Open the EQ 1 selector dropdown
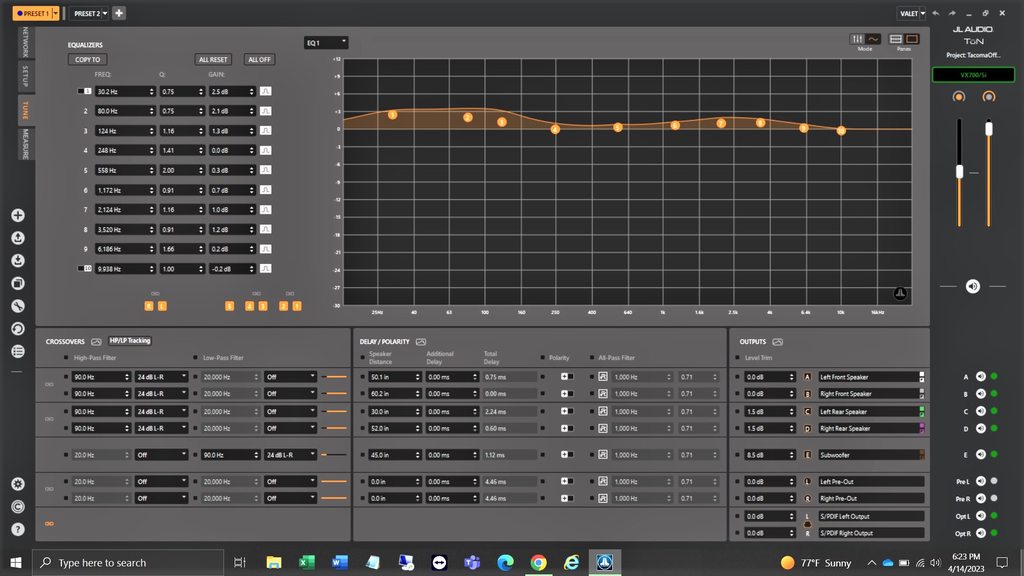Screen dimensions: 1024x576 pyautogui.click(x=326, y=43)
